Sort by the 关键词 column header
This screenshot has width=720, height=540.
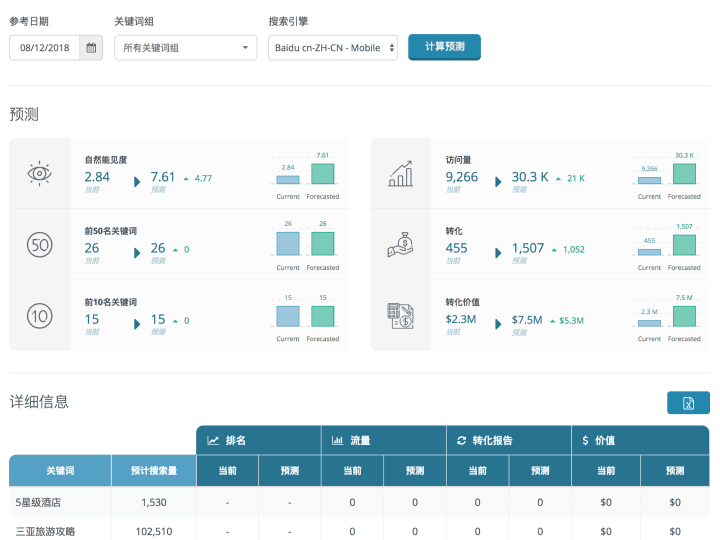click(60, 471)
